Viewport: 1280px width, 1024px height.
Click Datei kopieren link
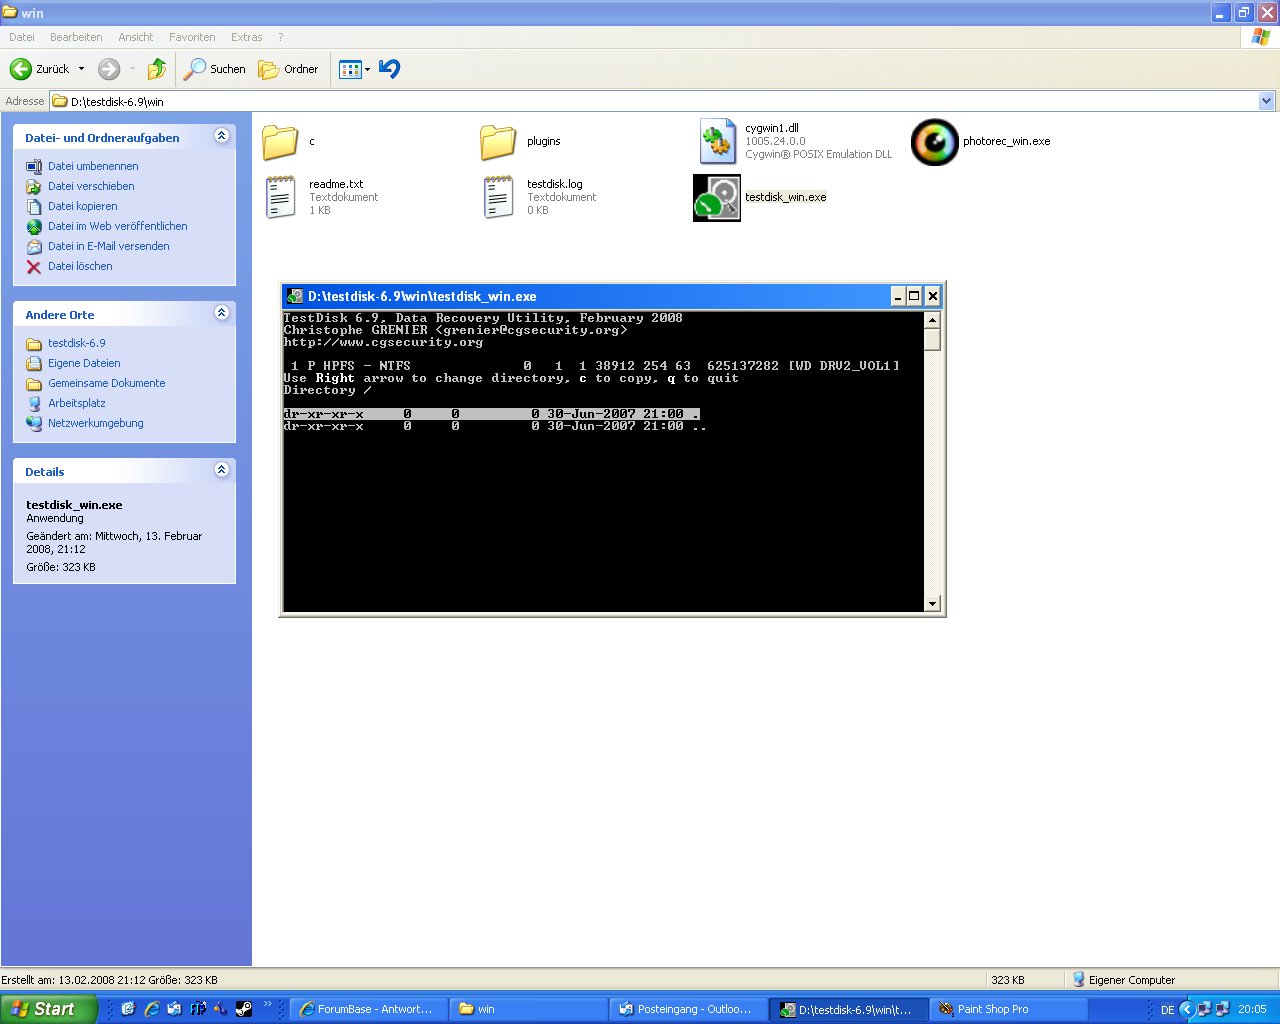(83, 206)
